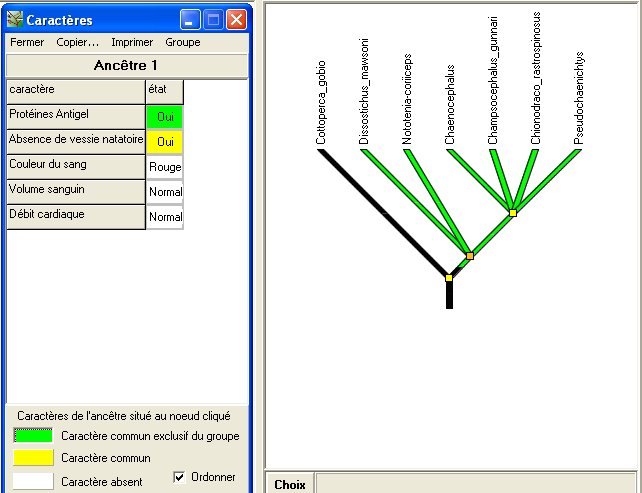Viewport: 642px width, 493px height.
Task: Open the Copier… menu
Action: pos(77,42)
